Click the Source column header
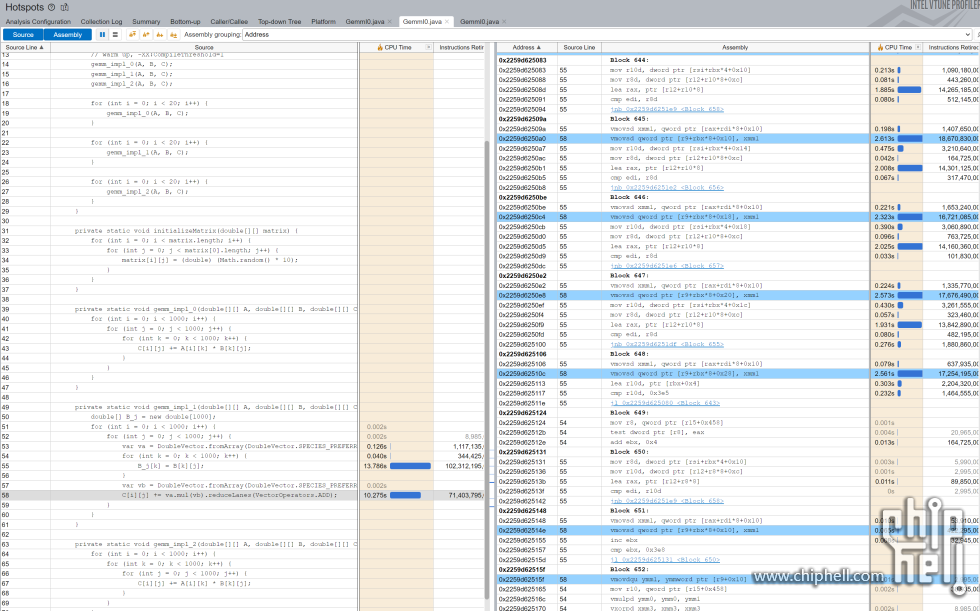 point(204,47)
